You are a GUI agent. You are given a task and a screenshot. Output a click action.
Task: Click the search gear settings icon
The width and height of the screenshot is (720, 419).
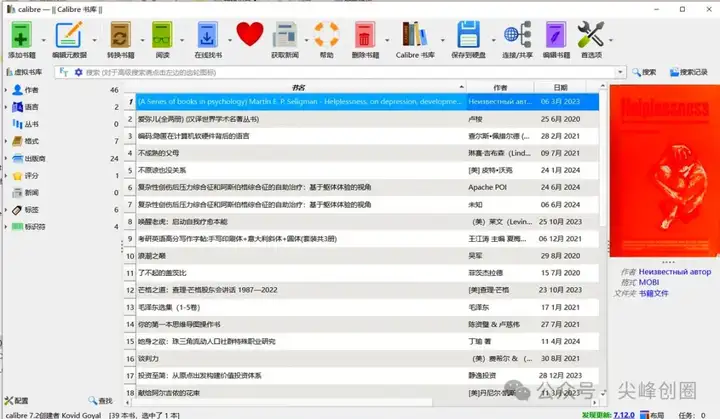(x=79, y=72)
